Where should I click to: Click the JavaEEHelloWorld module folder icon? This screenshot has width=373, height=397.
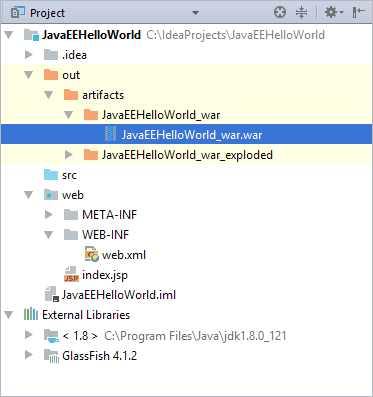pos(31,35)
